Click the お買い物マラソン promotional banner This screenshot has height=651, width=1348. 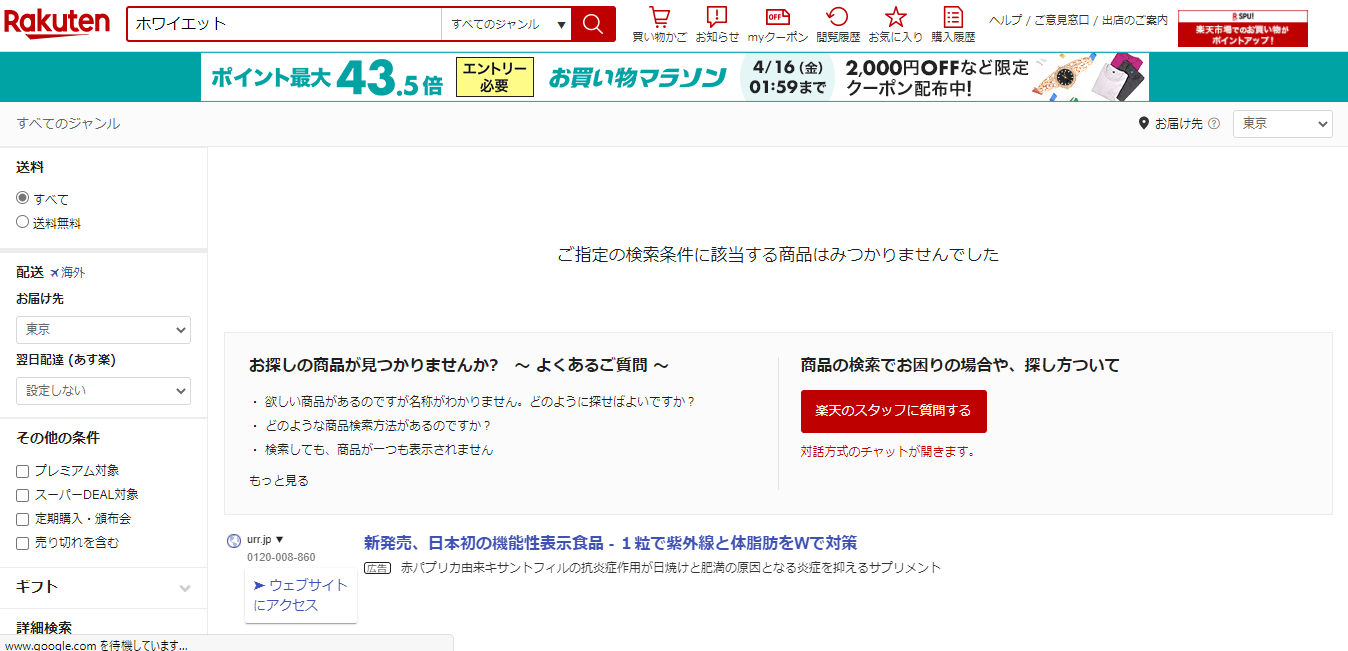click(x=675, y=77)
